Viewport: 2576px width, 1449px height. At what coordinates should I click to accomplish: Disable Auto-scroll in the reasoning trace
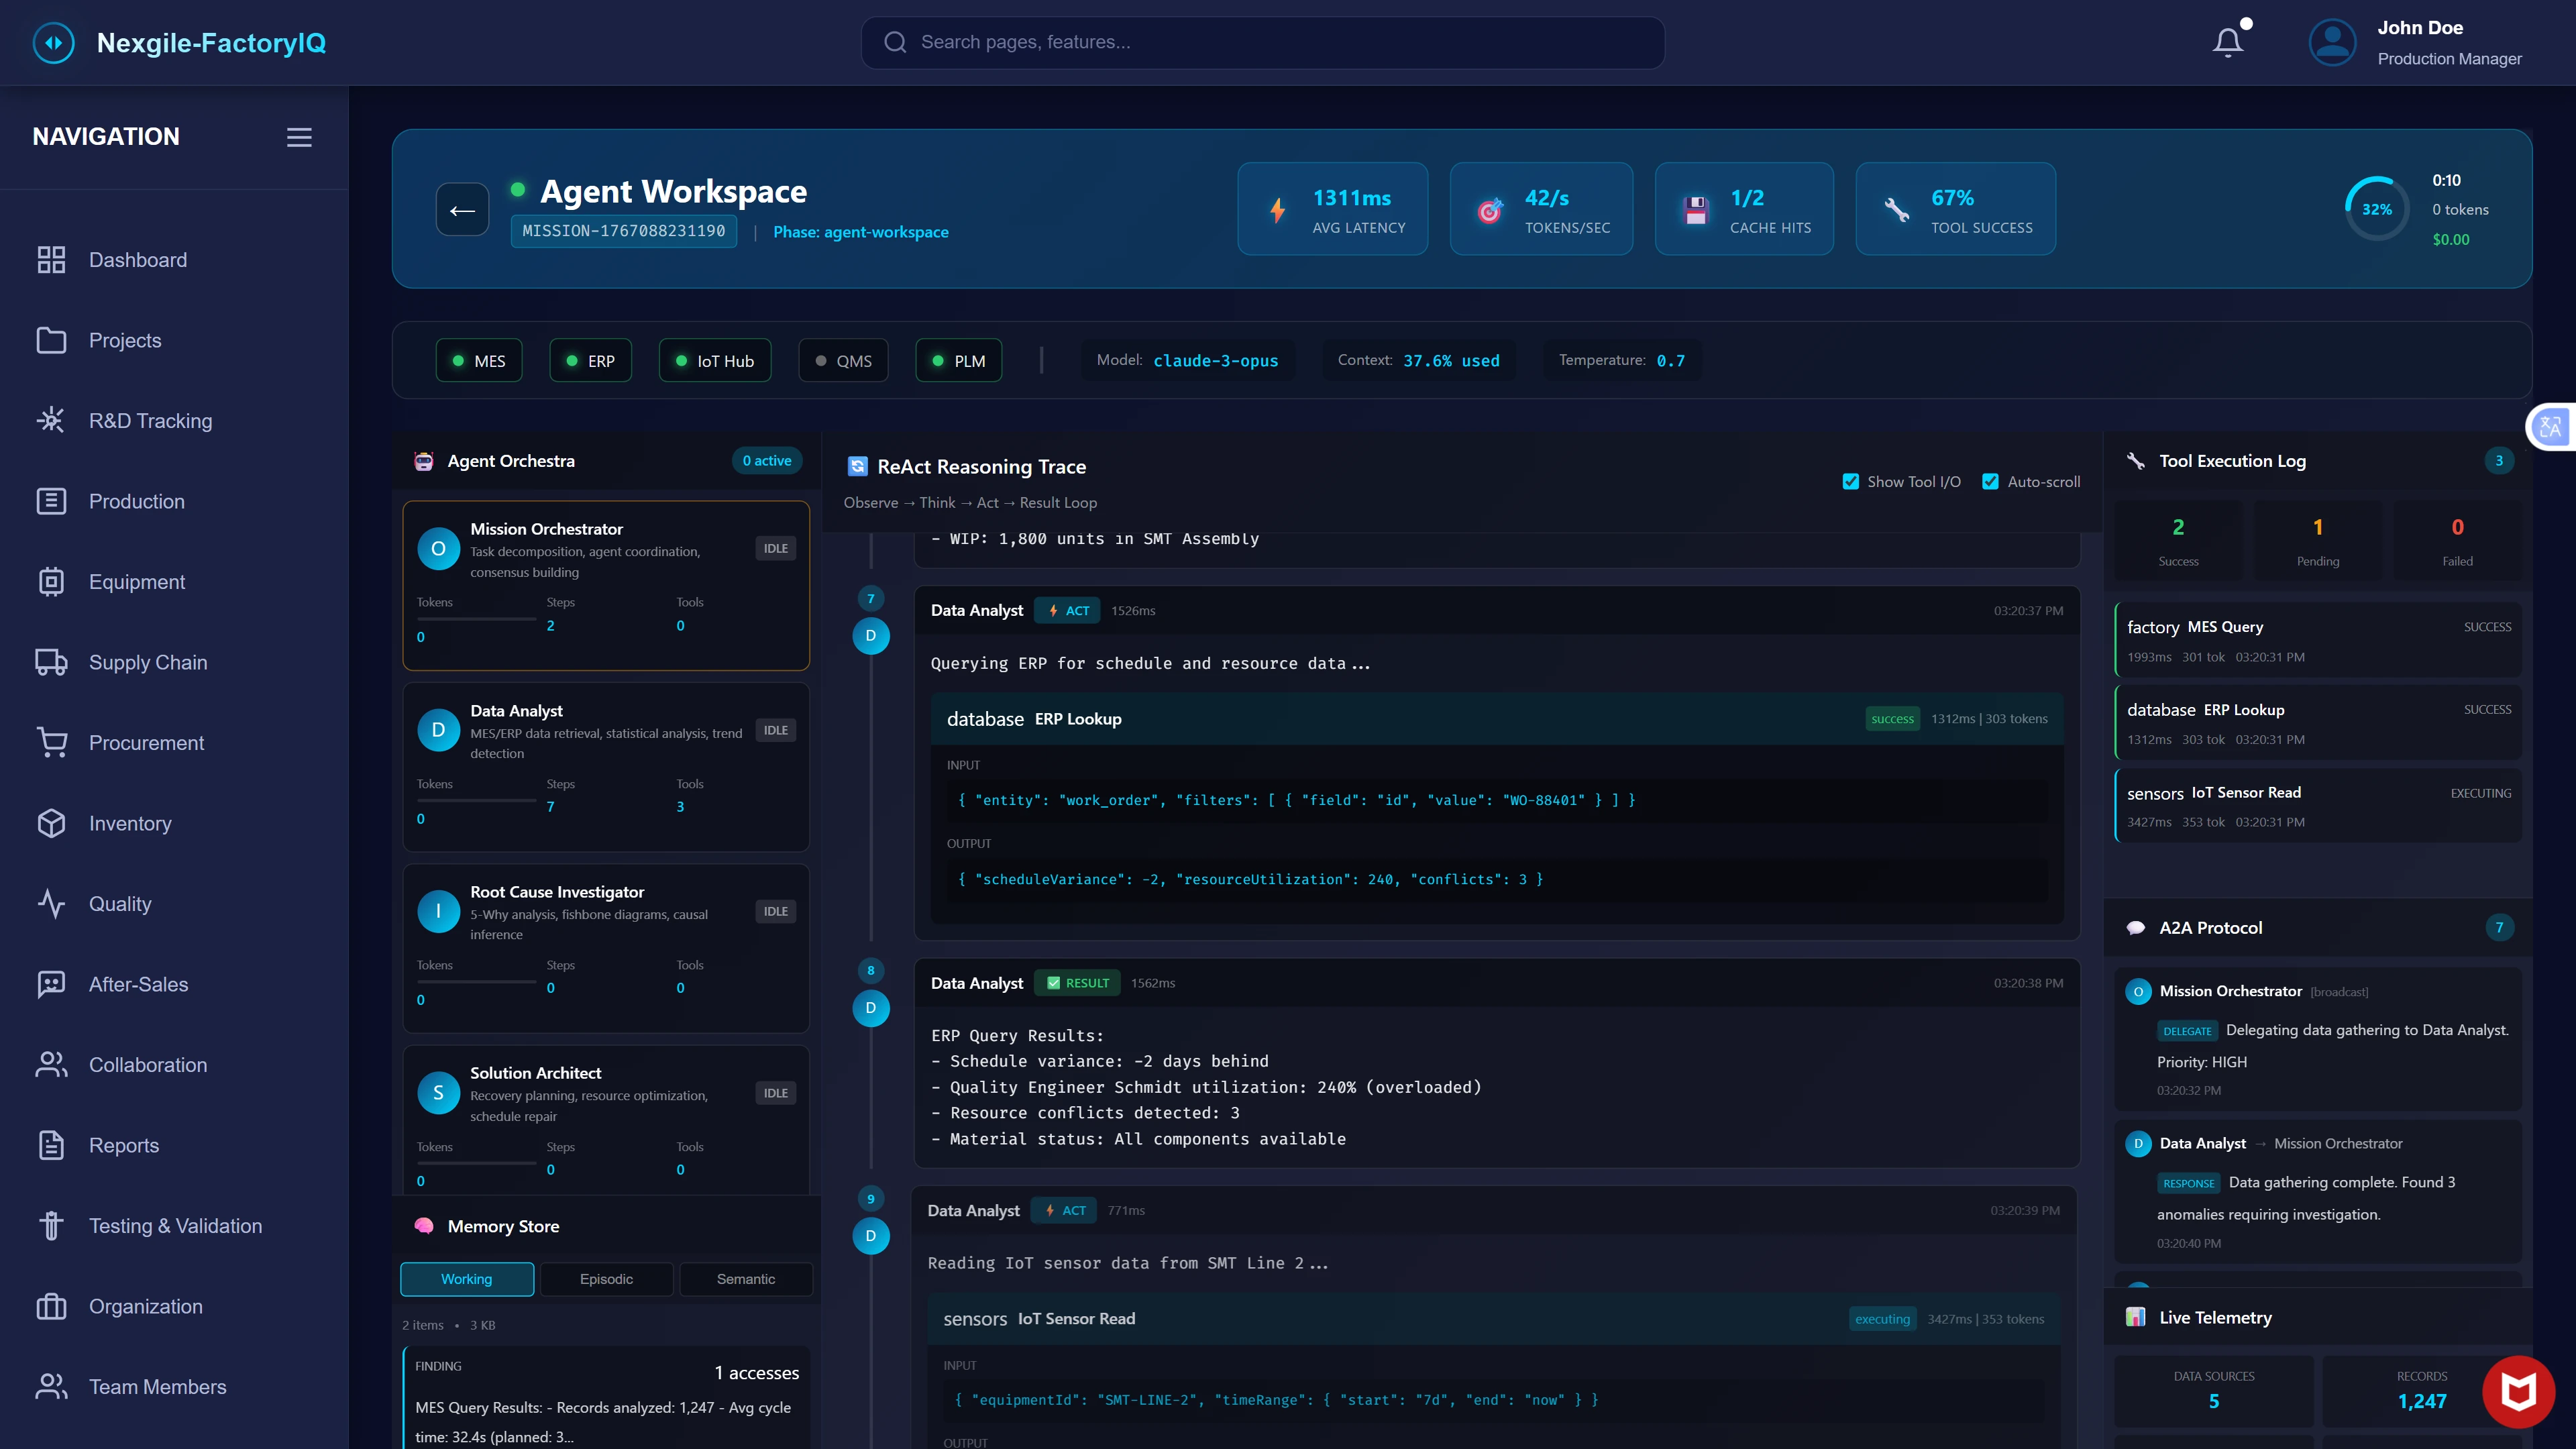[x=1991, y=481]
